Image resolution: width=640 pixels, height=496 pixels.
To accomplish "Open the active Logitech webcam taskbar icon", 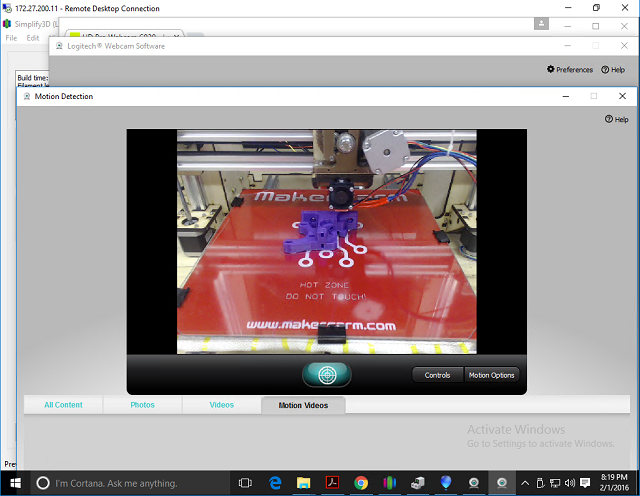I will (502, 483).
